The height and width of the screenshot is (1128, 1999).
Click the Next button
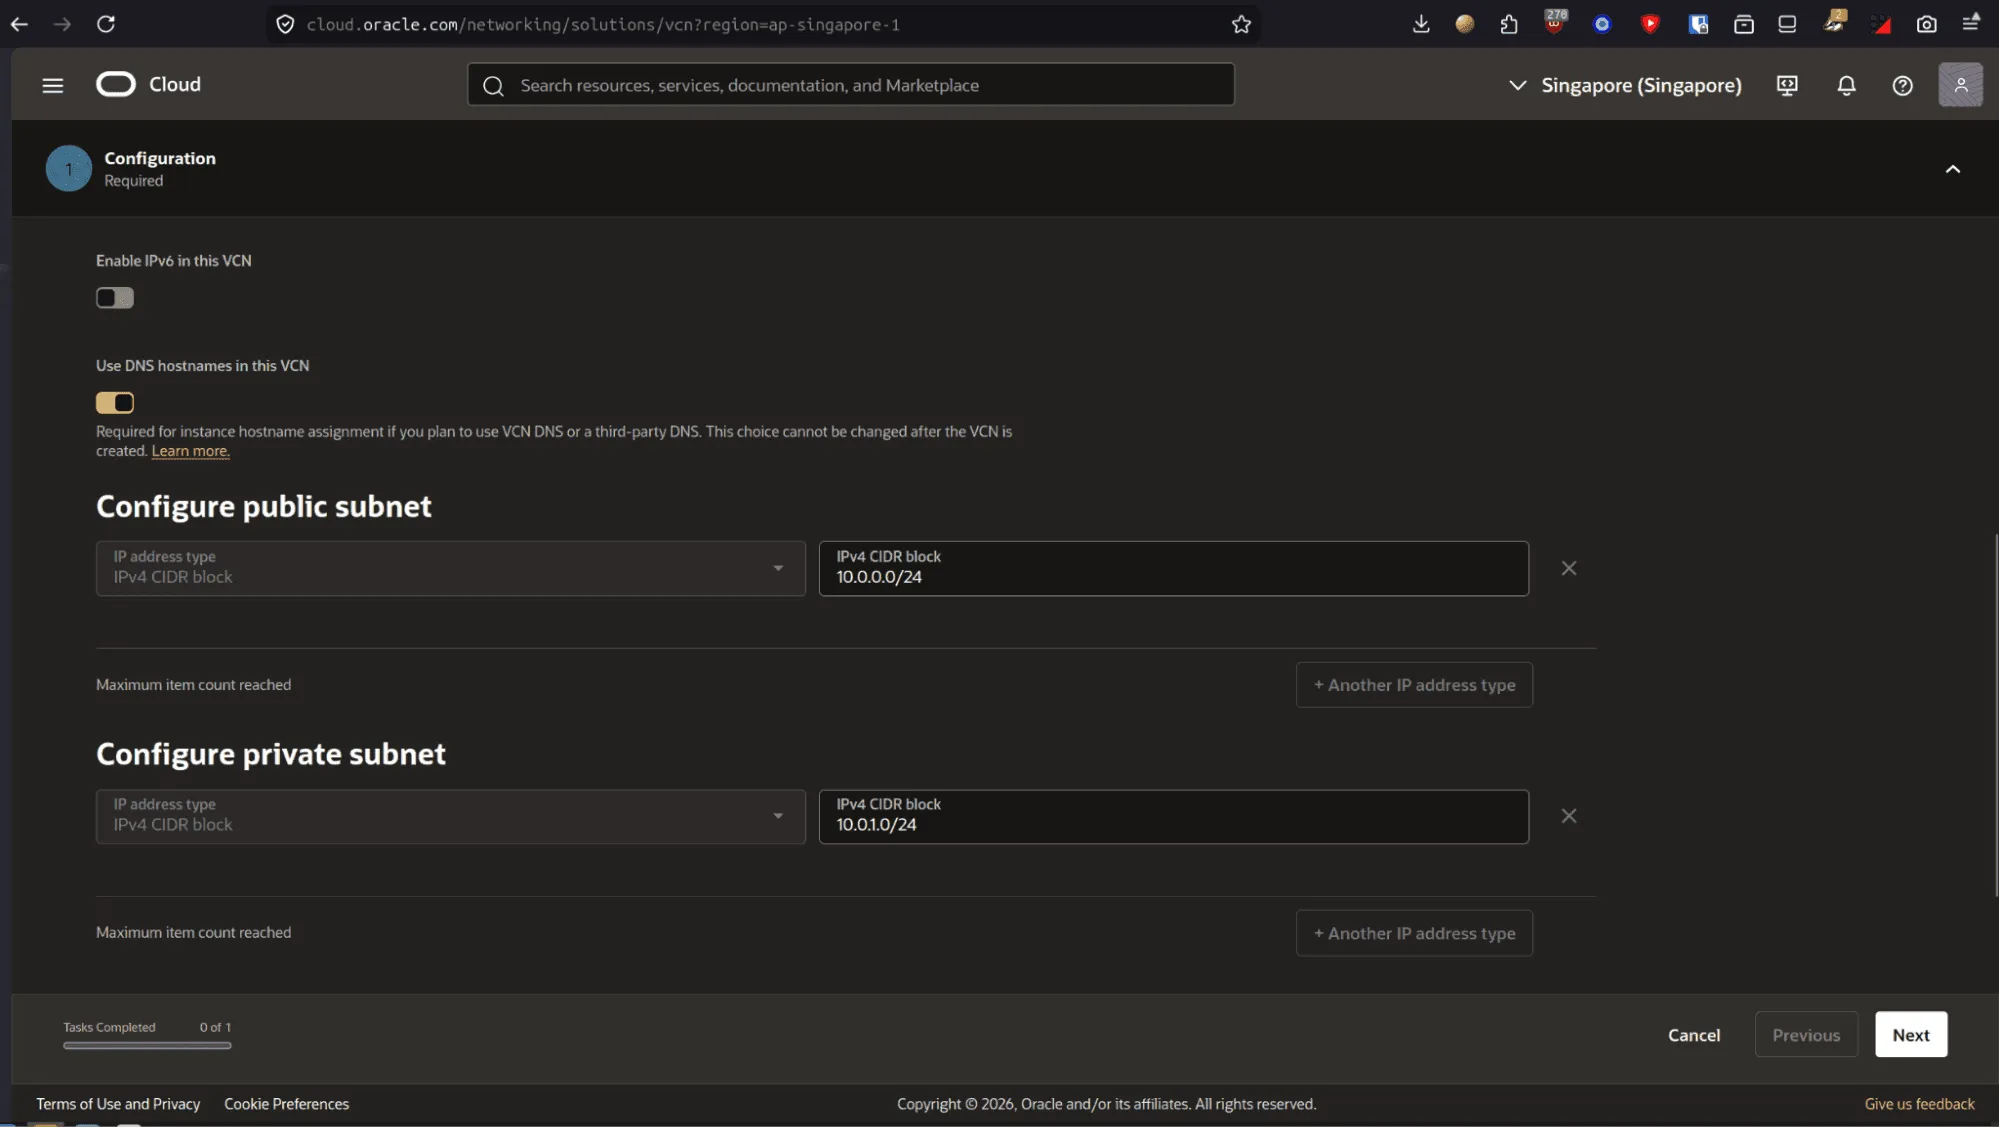click(1910, 1035)
